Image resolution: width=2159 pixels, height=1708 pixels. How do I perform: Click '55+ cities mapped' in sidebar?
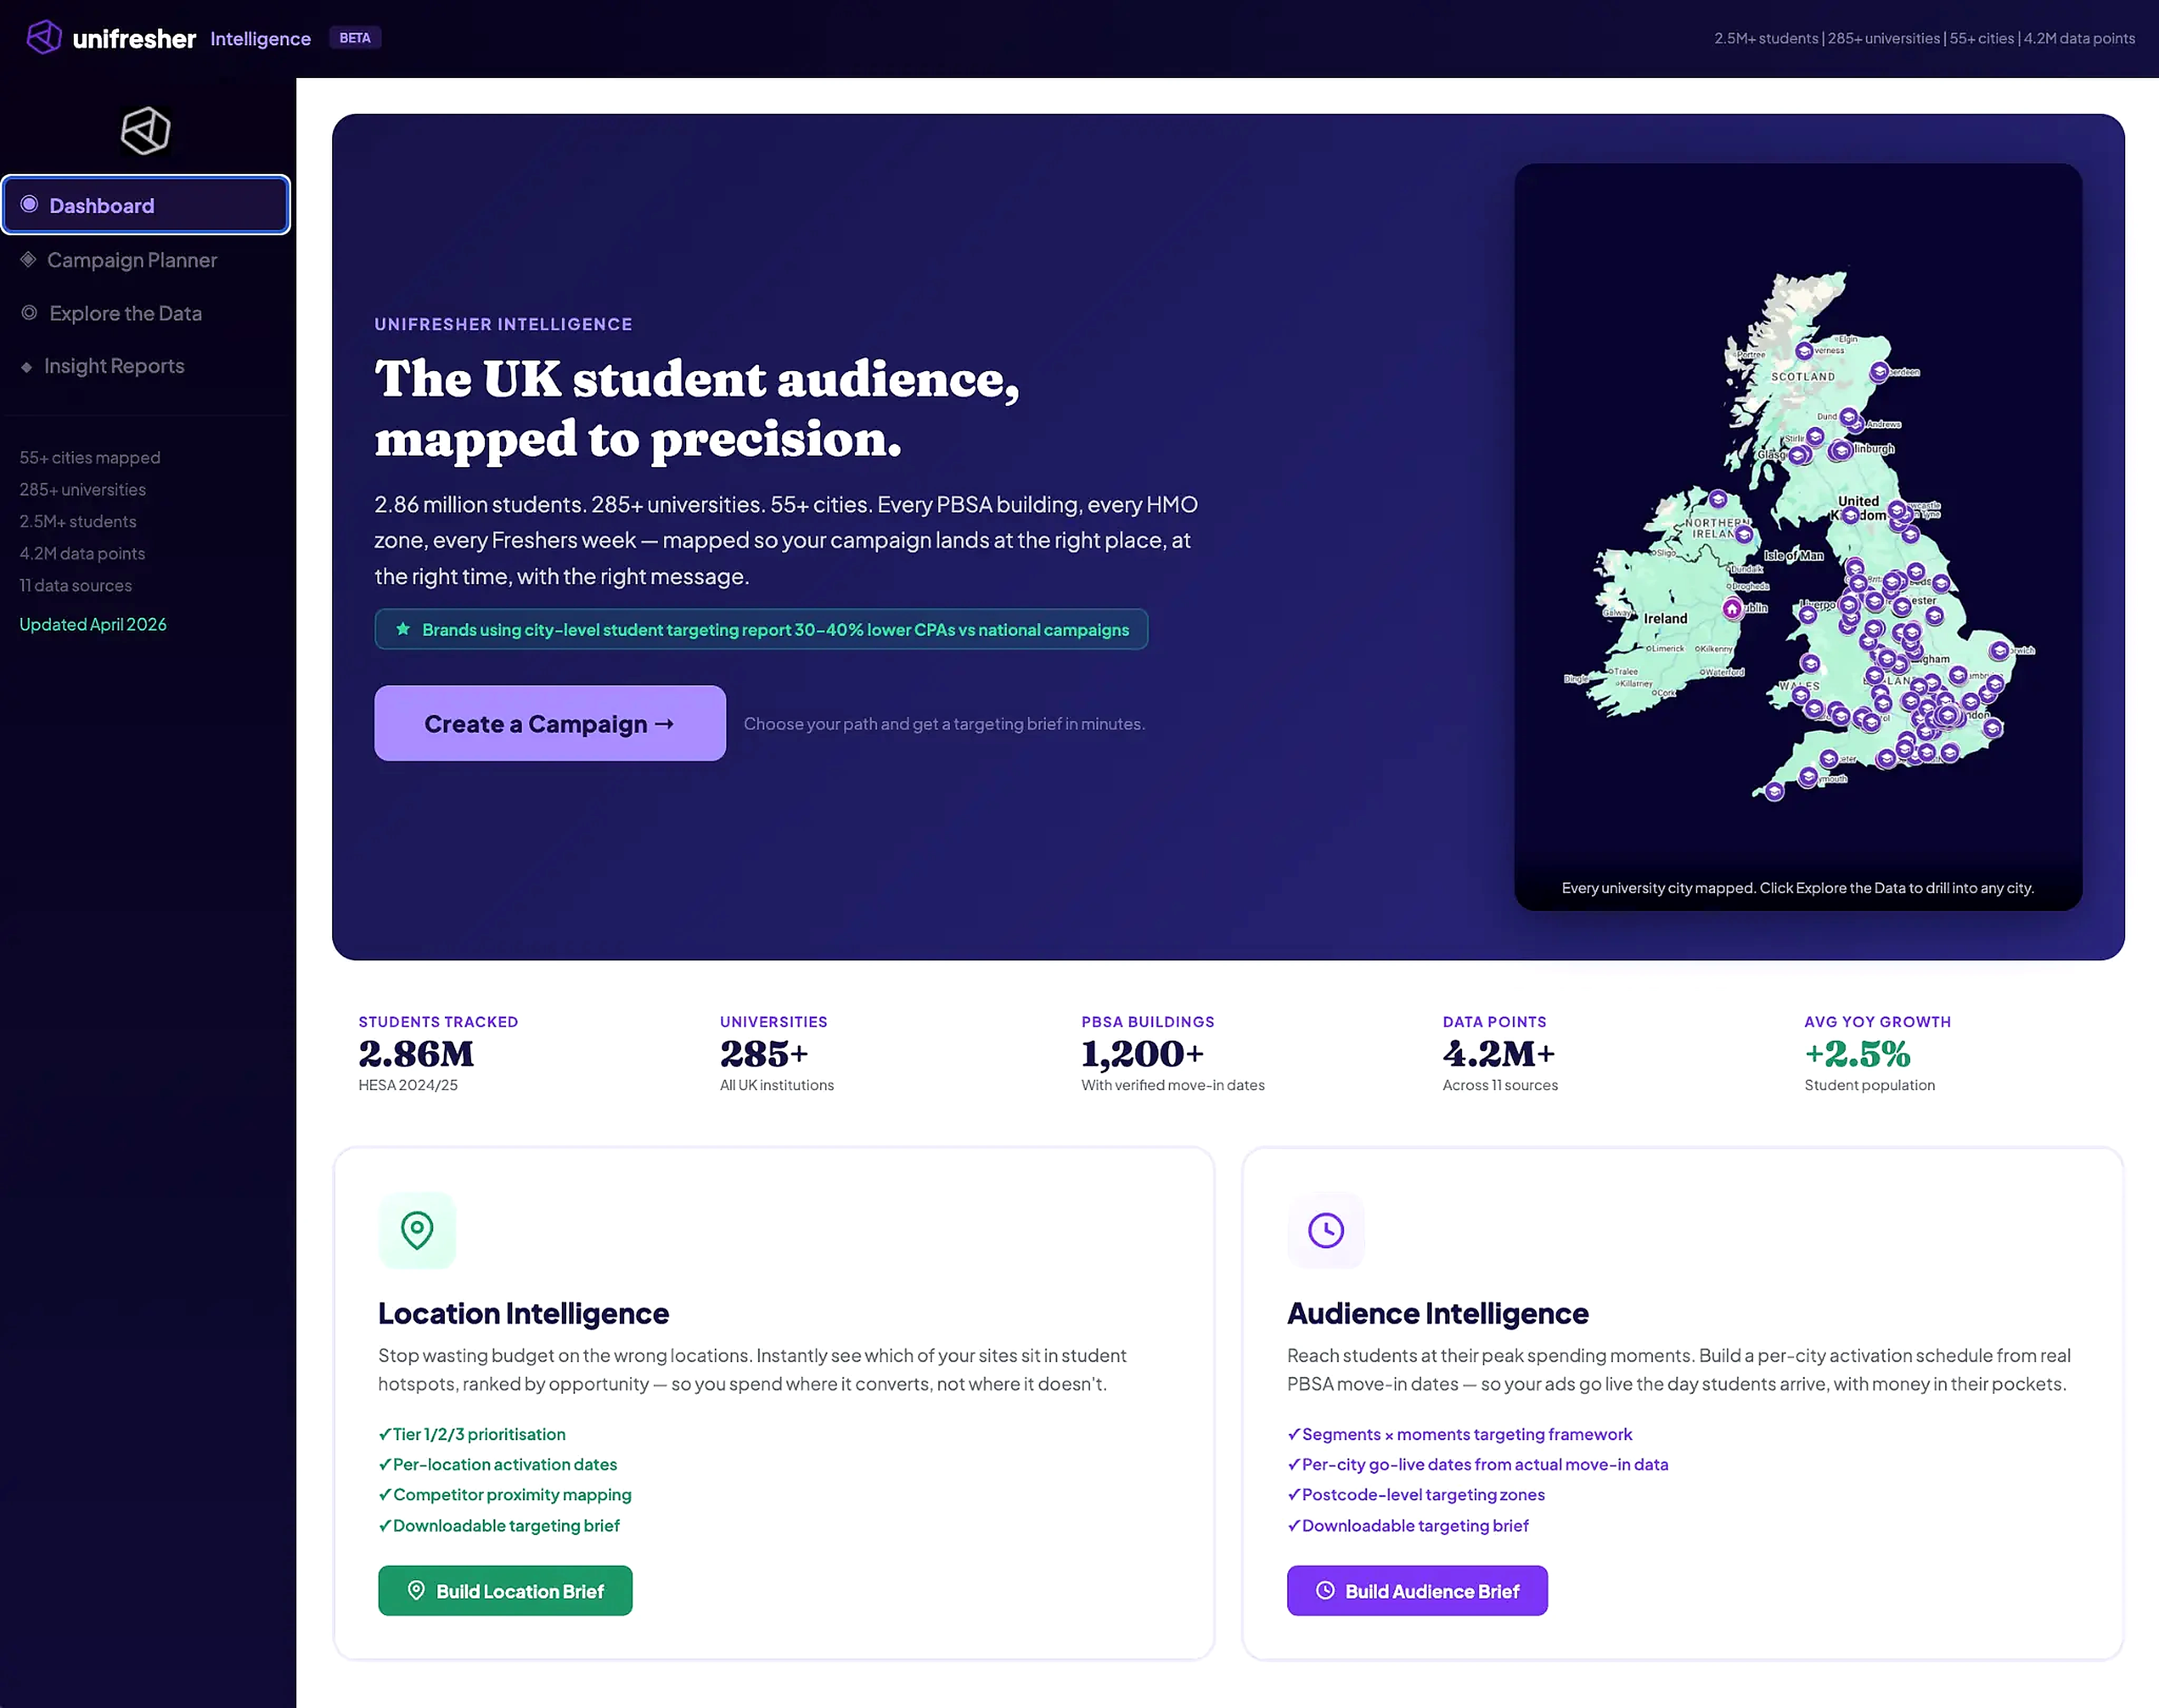click(90, 457)
